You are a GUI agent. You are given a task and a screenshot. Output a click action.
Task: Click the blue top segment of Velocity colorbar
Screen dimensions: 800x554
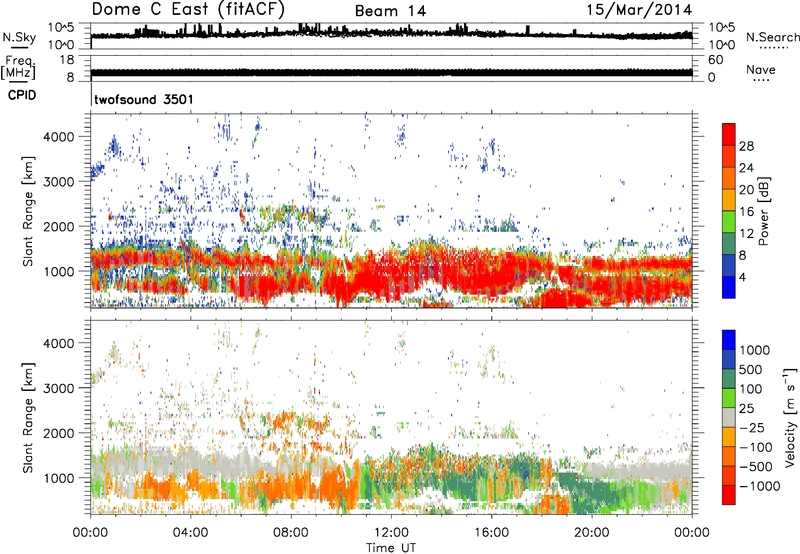point(729,340)
